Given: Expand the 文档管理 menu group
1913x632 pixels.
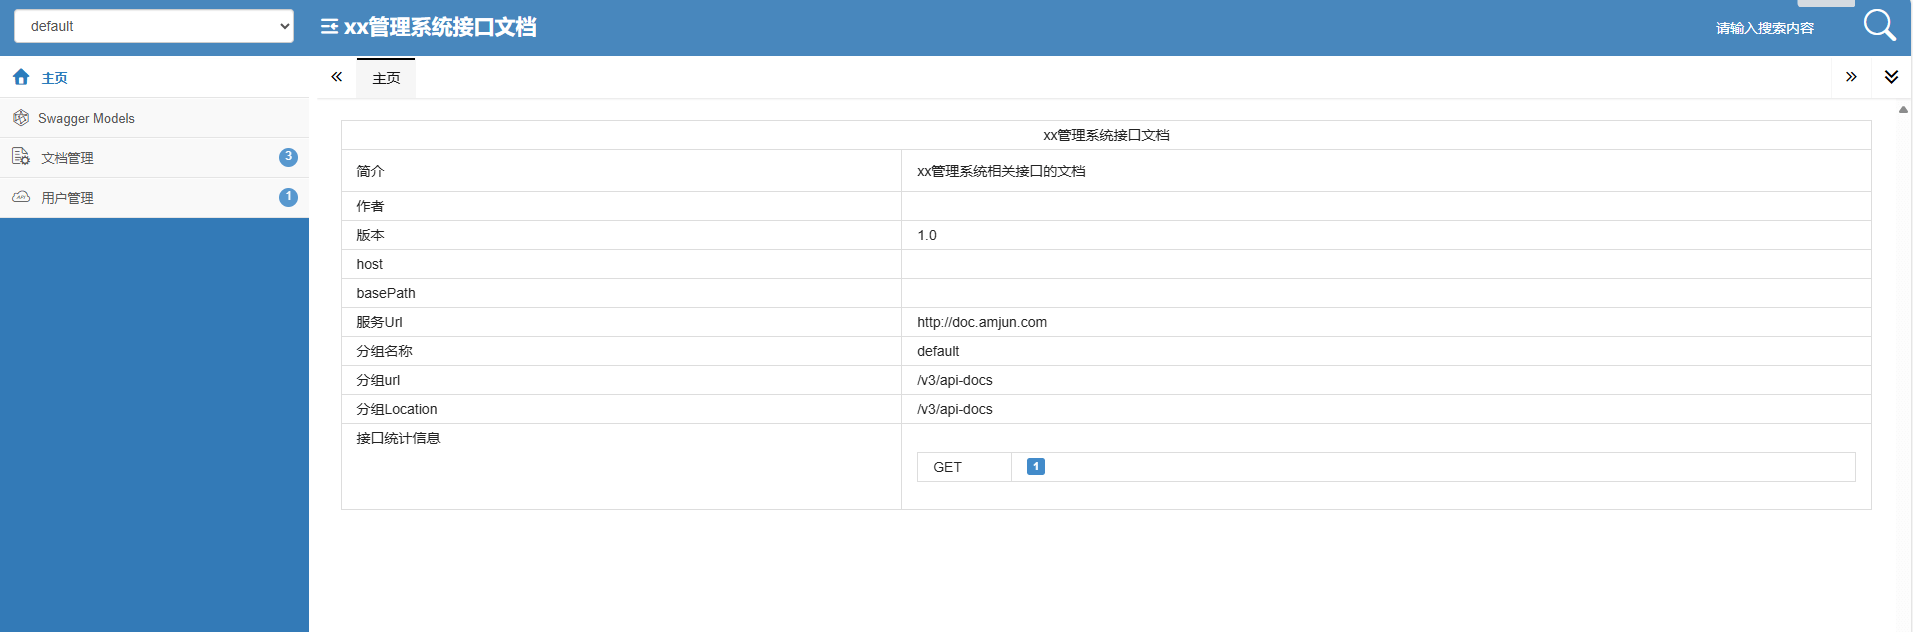Looking at the screenshot, I should [x=67, y=158].
